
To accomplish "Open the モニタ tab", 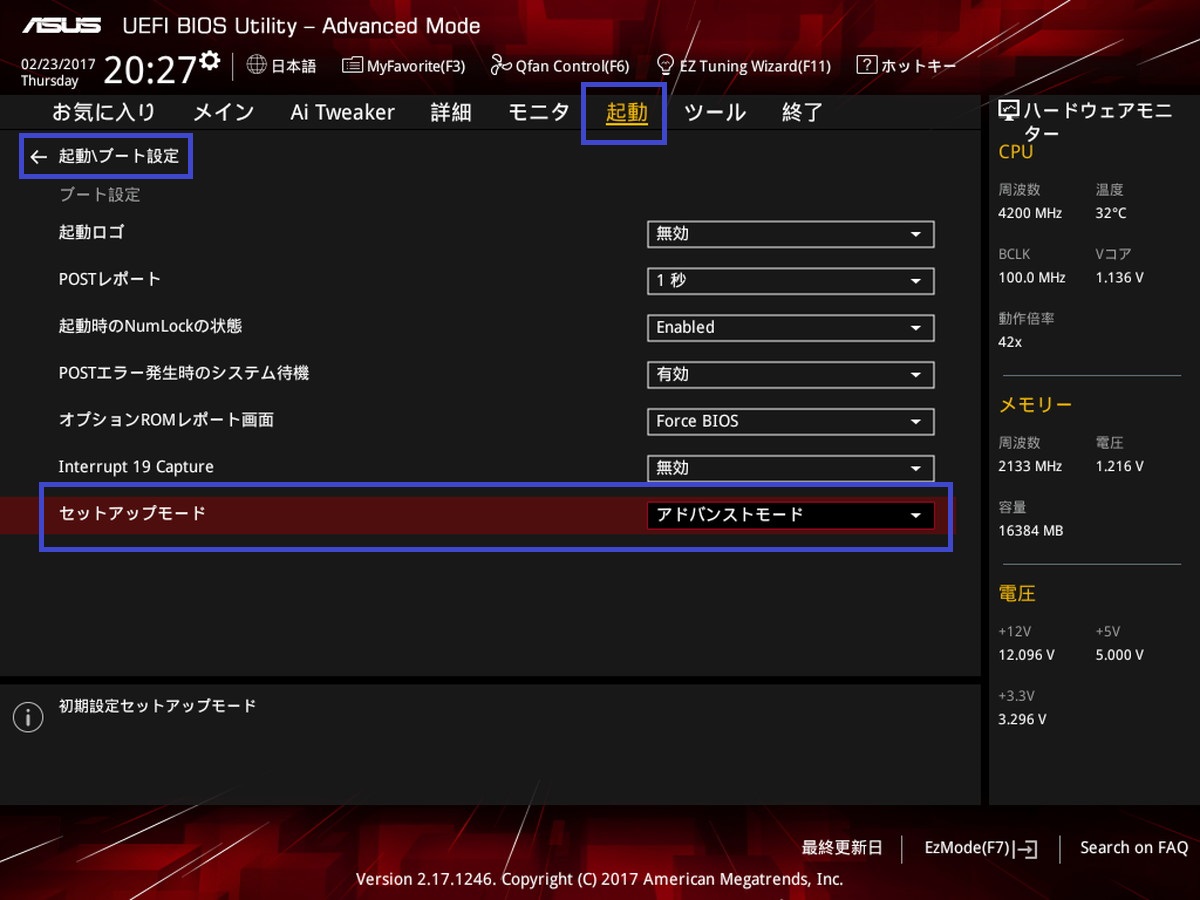I will pyautogui.click(x=538, y=112).
